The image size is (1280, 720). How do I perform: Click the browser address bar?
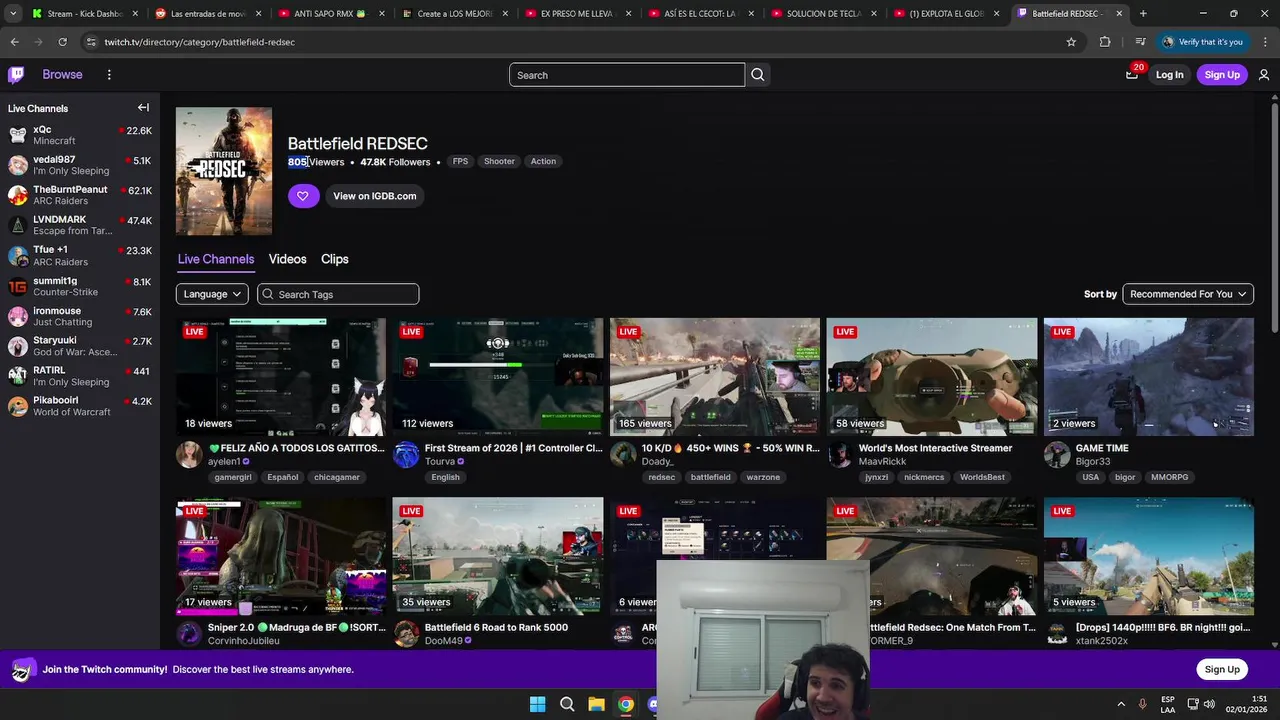[570, 42]
